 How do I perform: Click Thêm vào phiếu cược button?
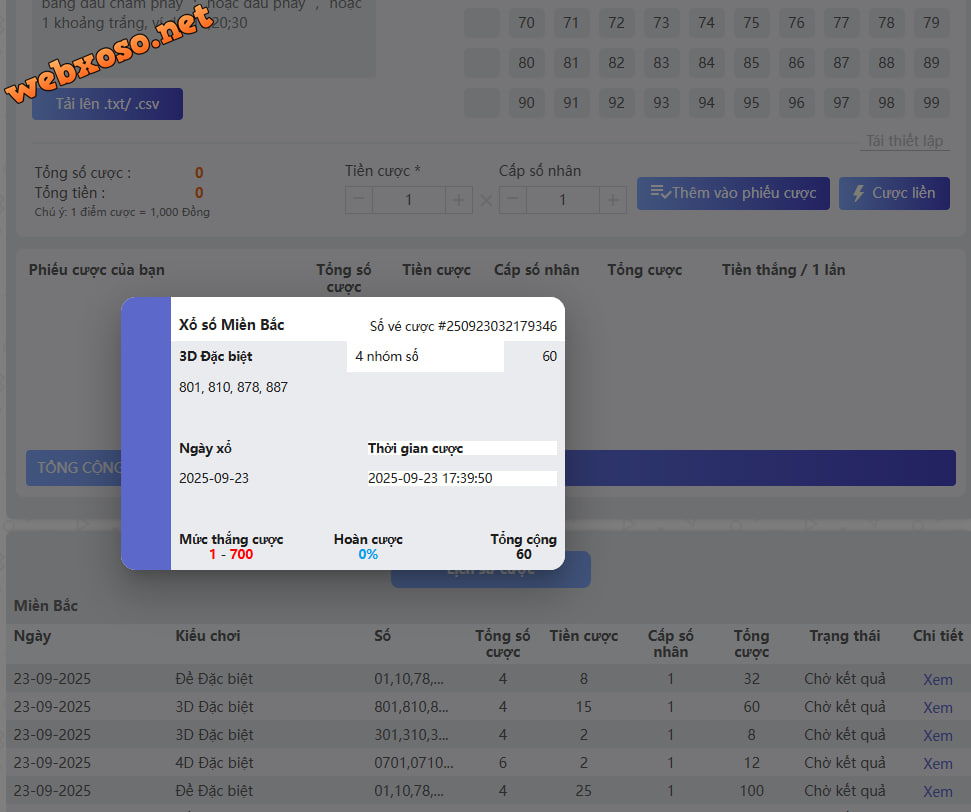click(733, 193)
